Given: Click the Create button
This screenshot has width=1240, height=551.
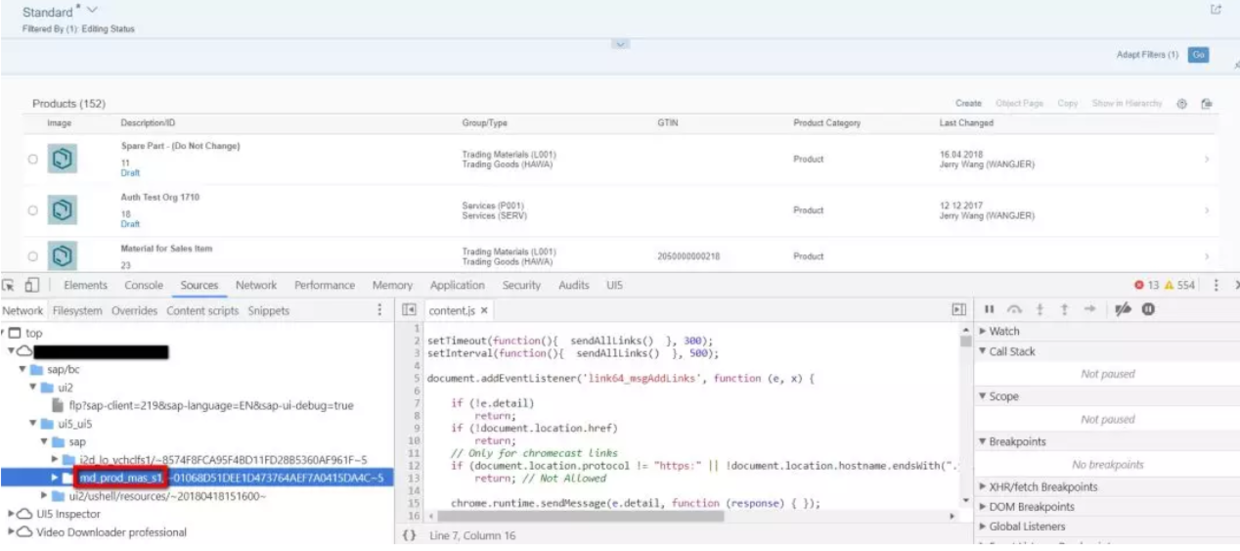Looking at the screenshot, I should click(968, 103).
